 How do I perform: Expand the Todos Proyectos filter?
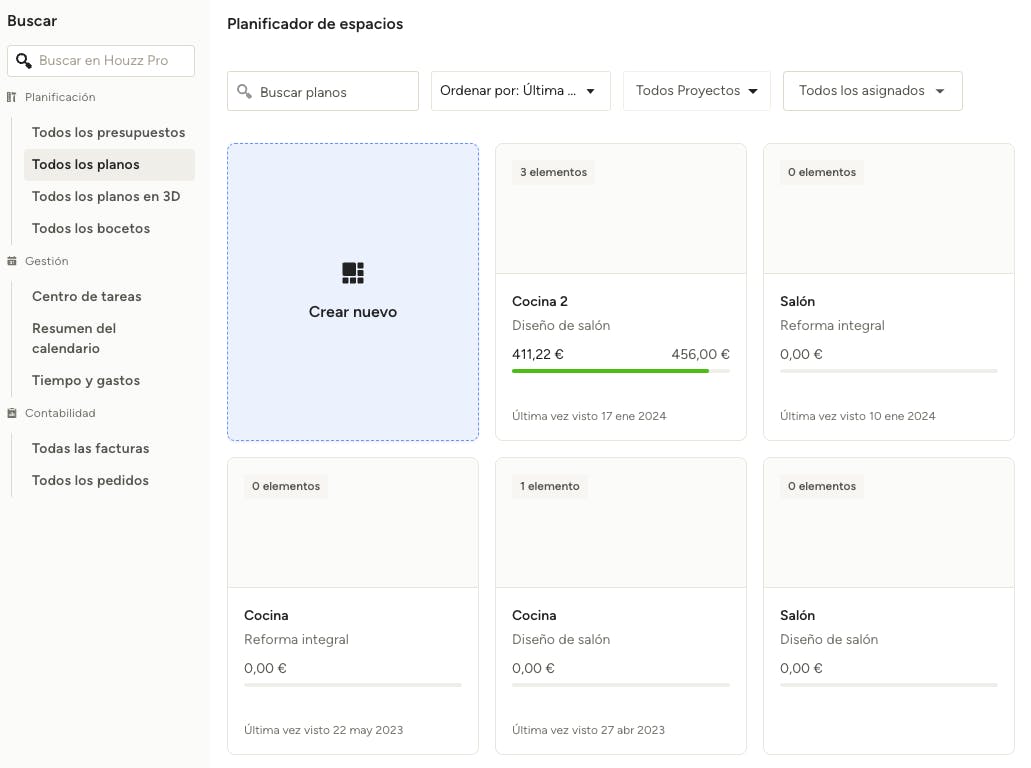(x=696, y=91)
